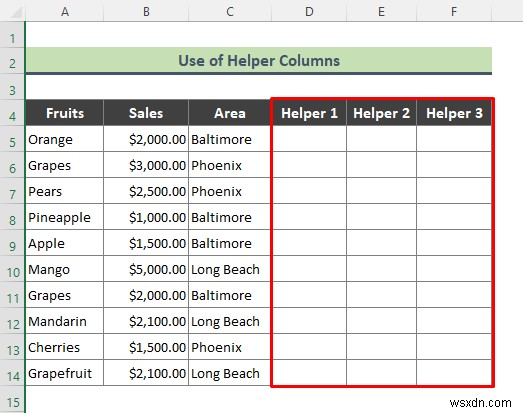The image size is (523, 413).
Task: Select Grapes cell in row 6
Action: (65, 165)
